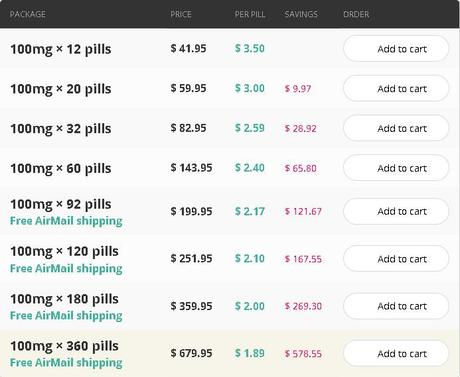The image size is (460, 377).
Task: Click the ORDER column header
Action: click(x=356, y=14)
